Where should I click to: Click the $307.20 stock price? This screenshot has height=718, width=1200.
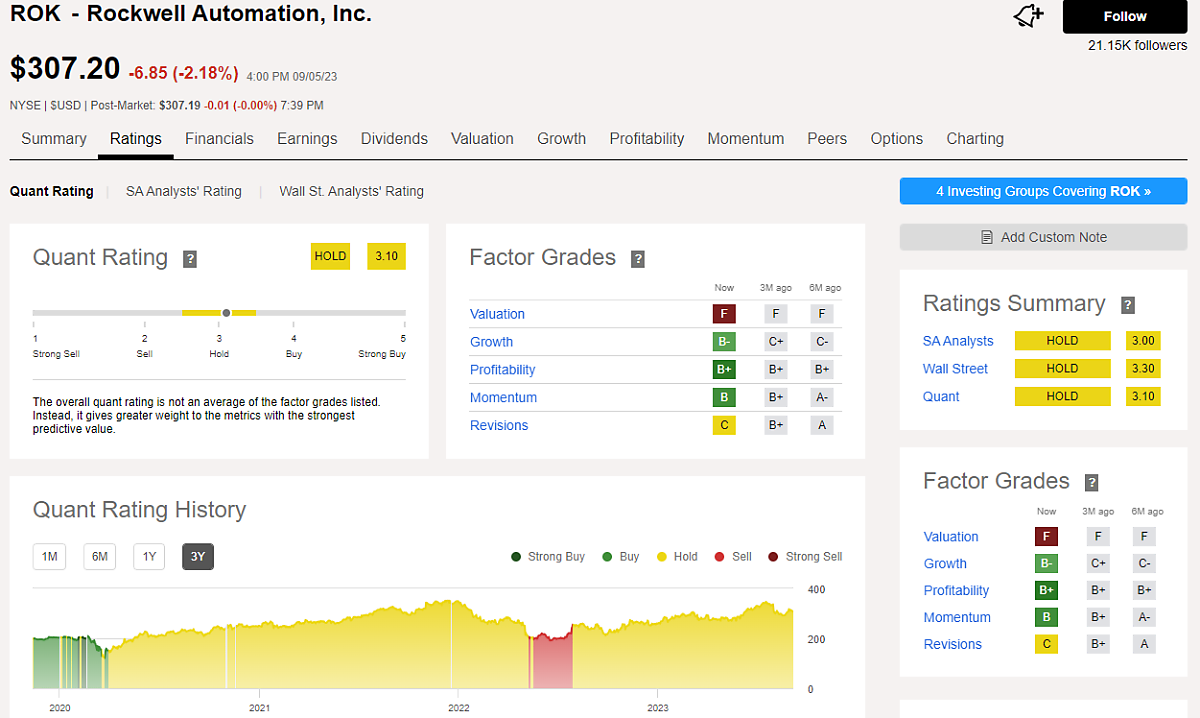(65, 68)
